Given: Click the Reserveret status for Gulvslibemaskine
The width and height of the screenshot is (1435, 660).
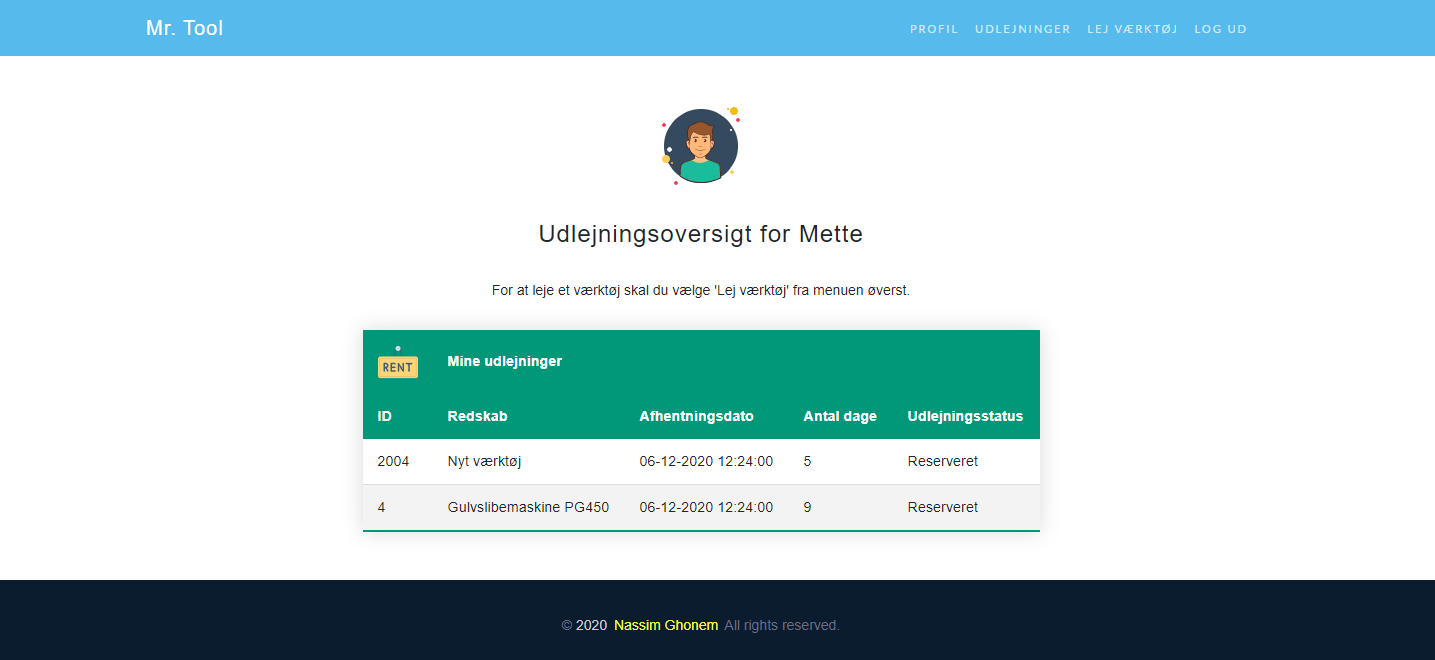Looking at the screenshot, I should click(x=942, y=507).
